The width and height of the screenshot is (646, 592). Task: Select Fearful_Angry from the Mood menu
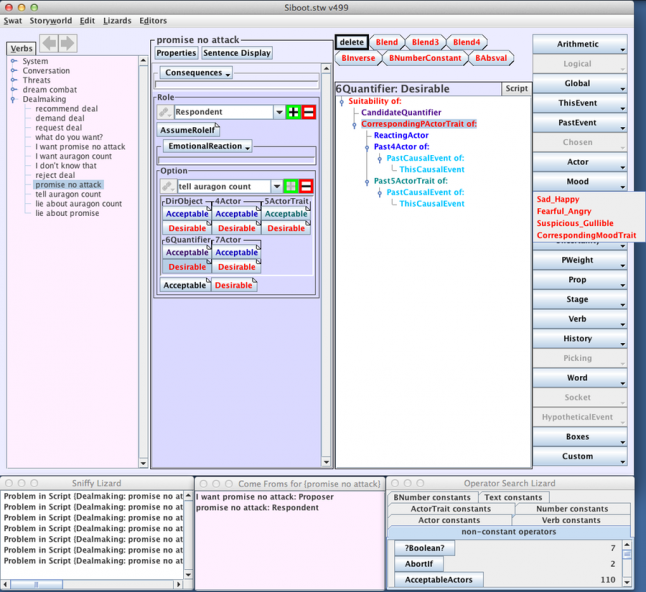(564, 211)
